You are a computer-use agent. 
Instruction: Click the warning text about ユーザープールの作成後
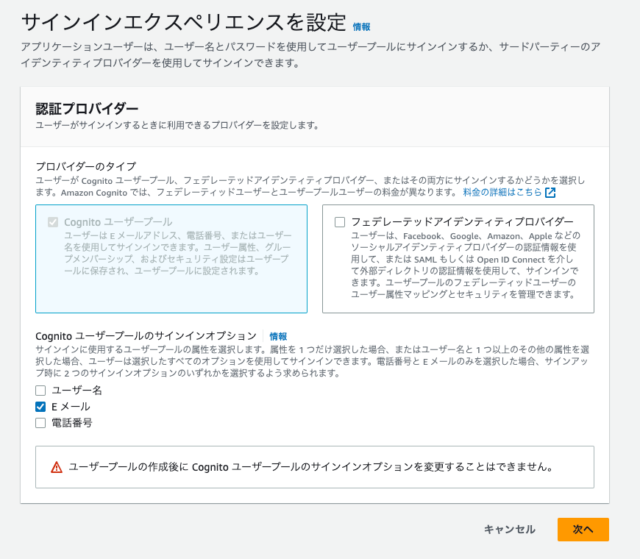[311, 467]
